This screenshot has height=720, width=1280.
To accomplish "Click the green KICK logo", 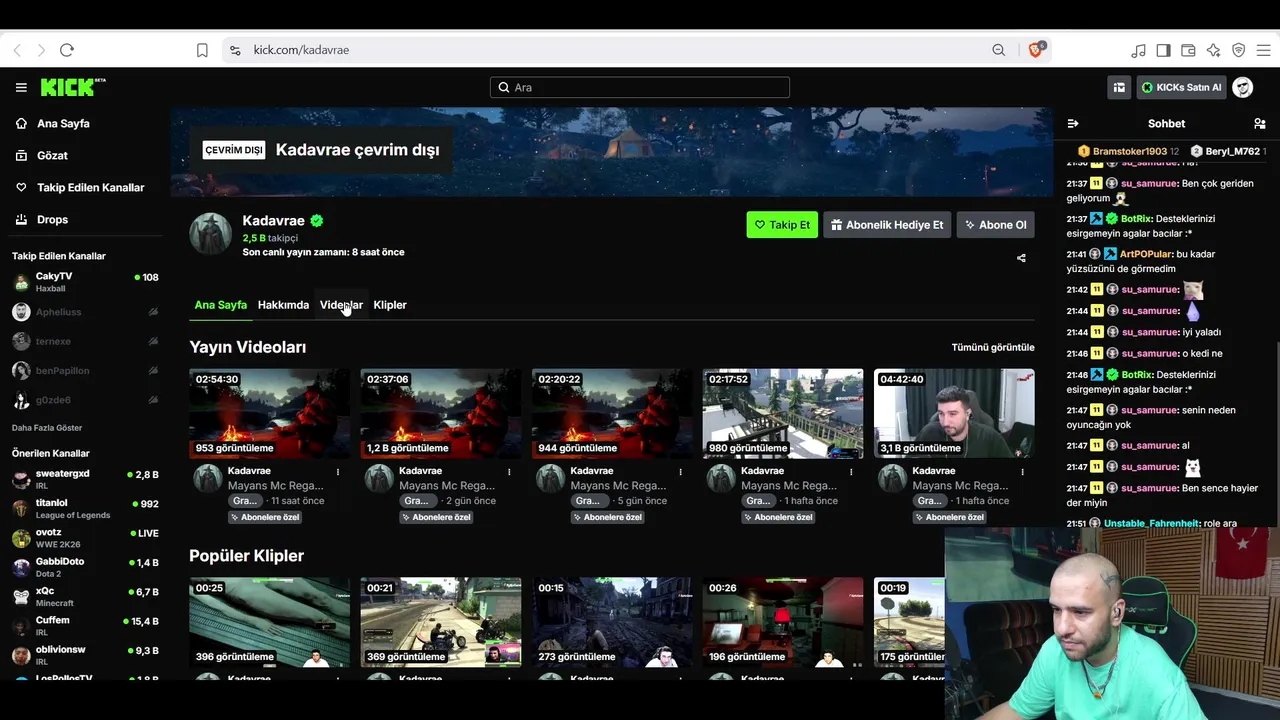I will pyautogui.click(x=73, y=87).
